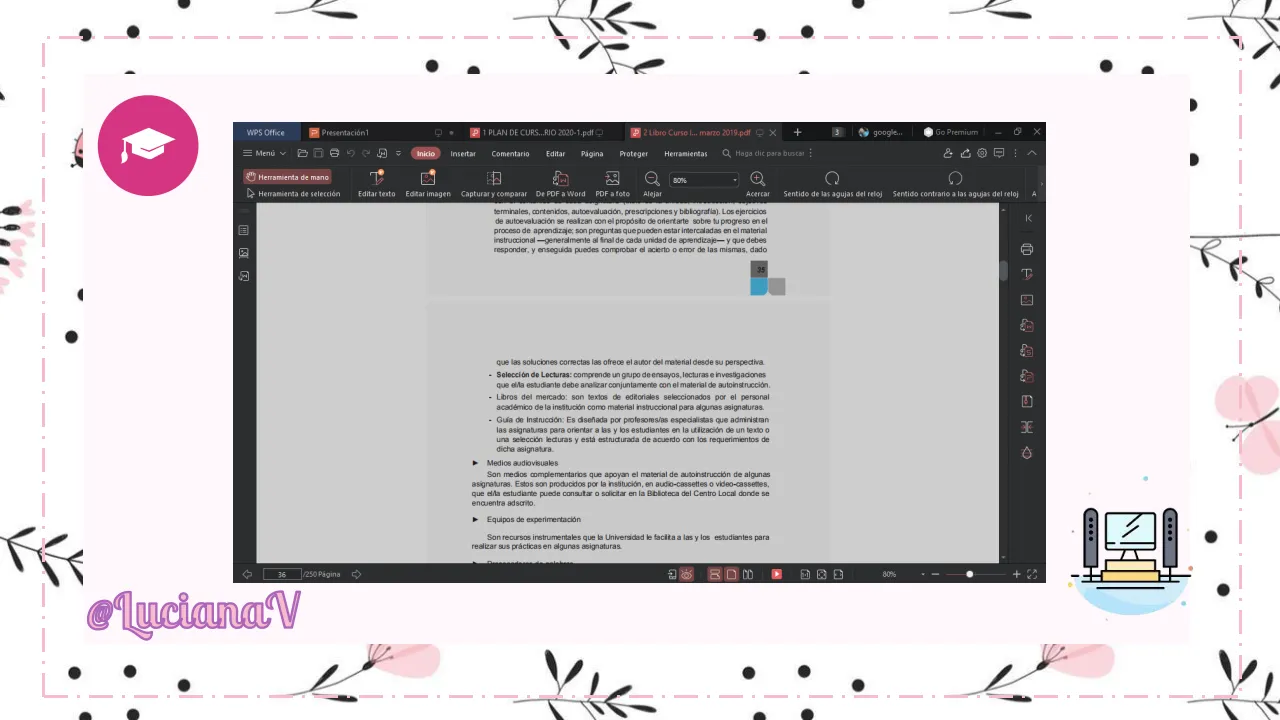This screenshot has height=720, width=1280.
Task: Close the 2 Libro Curso marzo 2019.pdf tab
Action: pos(773,132)
